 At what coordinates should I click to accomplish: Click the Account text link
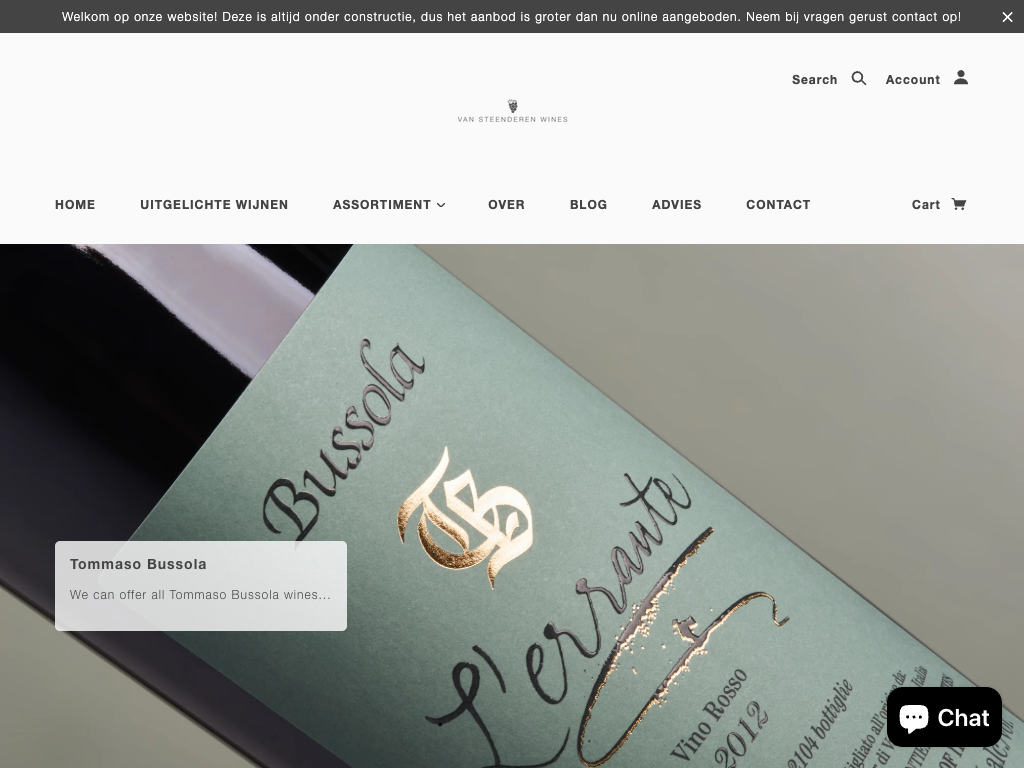coord(912,80)
